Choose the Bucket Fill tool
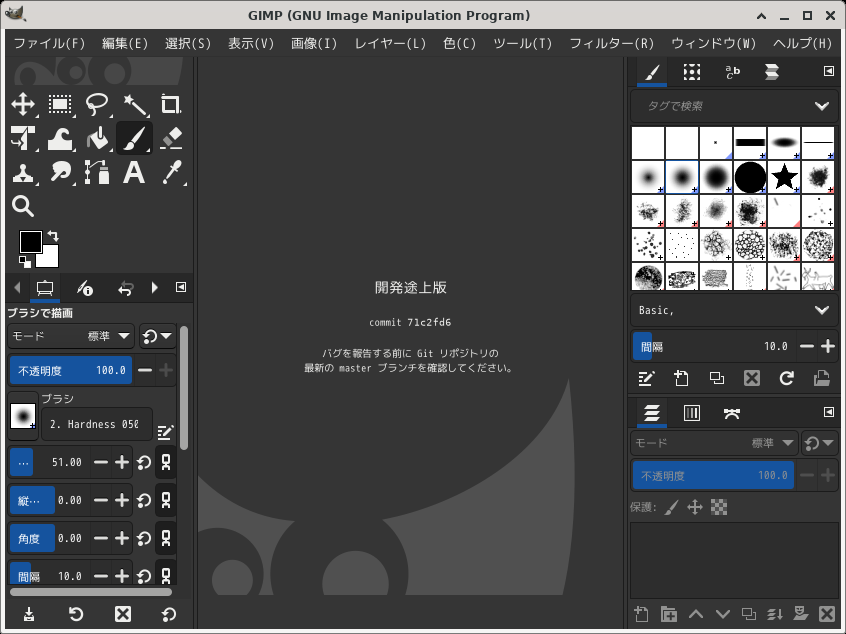846x634 pixels. pos(97,139)
